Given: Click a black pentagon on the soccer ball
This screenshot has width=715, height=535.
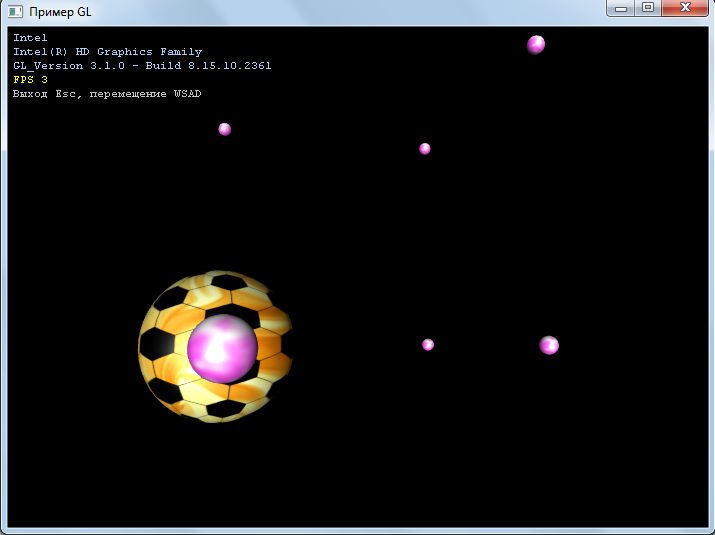Looking at the screenshot, I should click(155, 345).
